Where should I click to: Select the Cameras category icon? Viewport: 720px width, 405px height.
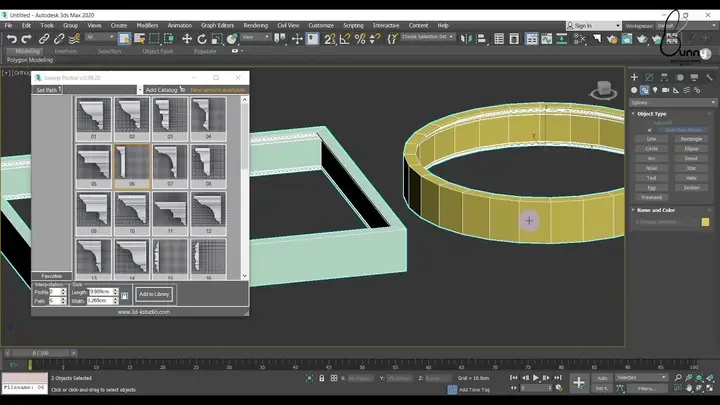pos(665,90)
